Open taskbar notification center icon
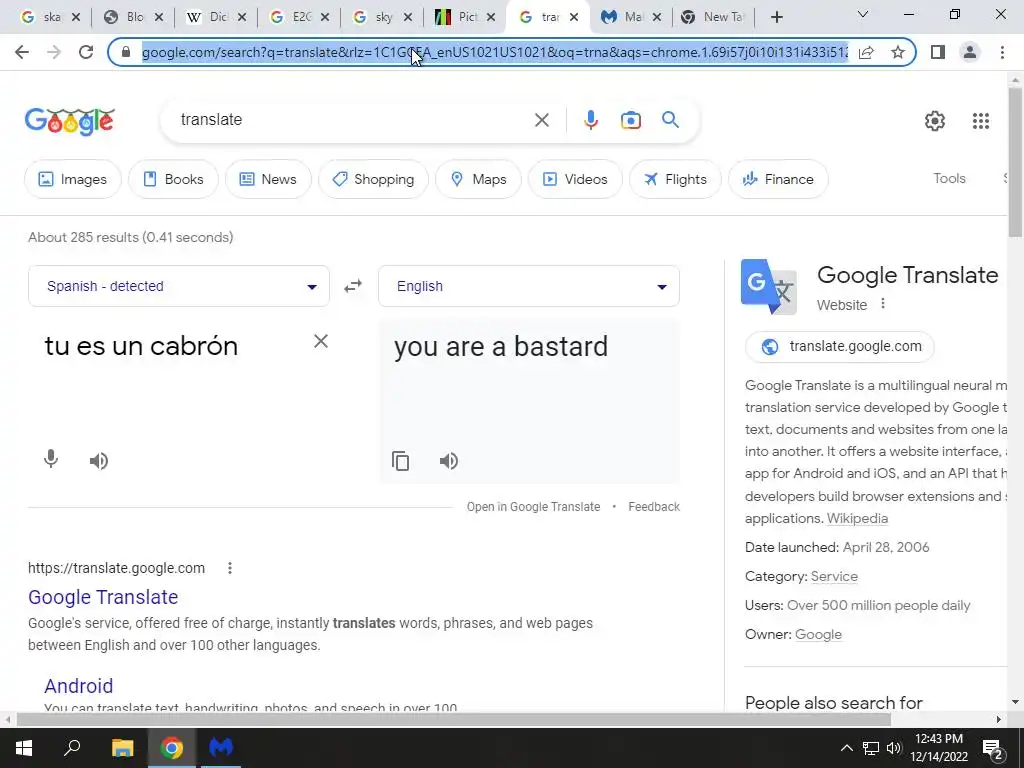This screenshot has height=768, width=1024. tap(993, 748)
